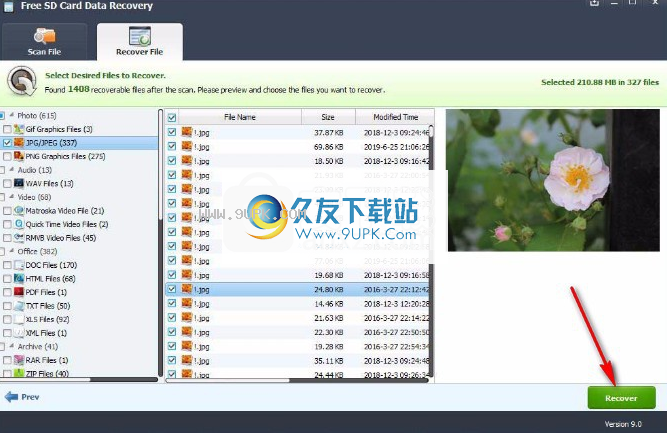Screen dimensions: 670x434
Task: Click the file list horizontal scrollbar
Action: click(297, 380)
